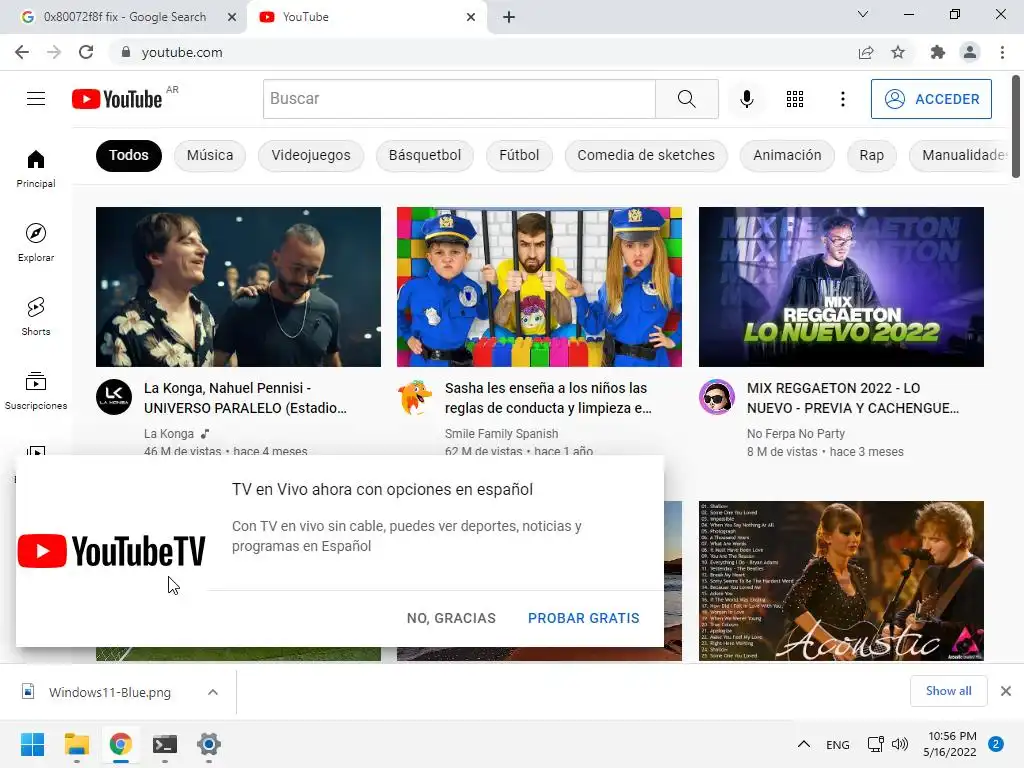Open MIX REGGAETON 2022 video title
The height and width of the screenshot is (768, 1024).
tap(853, 398)
